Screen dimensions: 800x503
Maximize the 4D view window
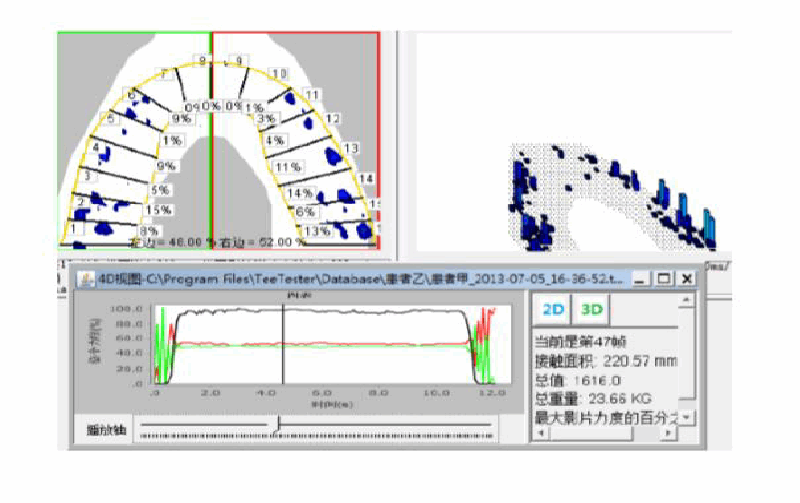[661, 279]
